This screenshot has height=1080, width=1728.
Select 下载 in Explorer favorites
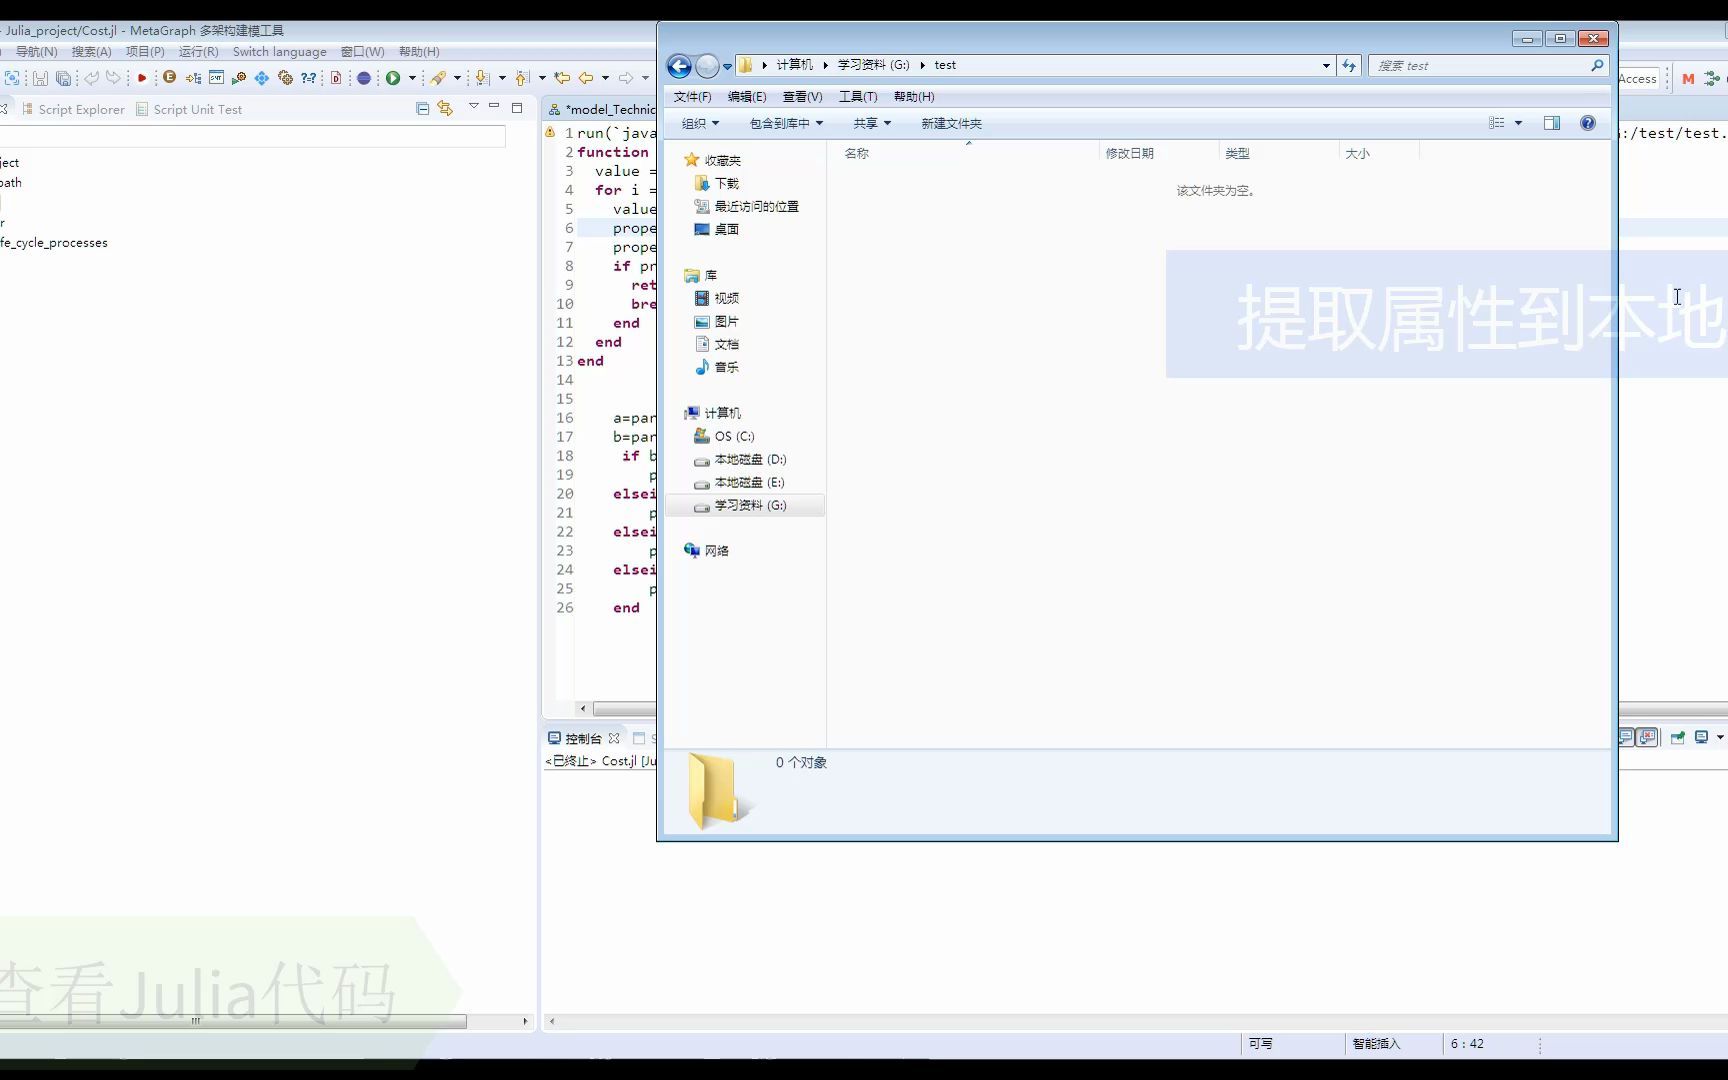tap(716, 183)
